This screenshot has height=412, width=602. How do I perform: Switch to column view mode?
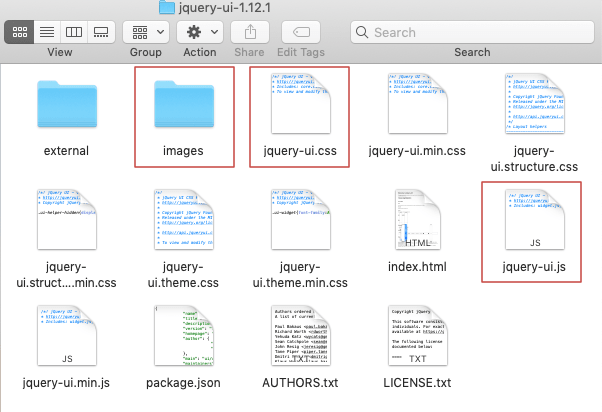[x=73, y=32]
